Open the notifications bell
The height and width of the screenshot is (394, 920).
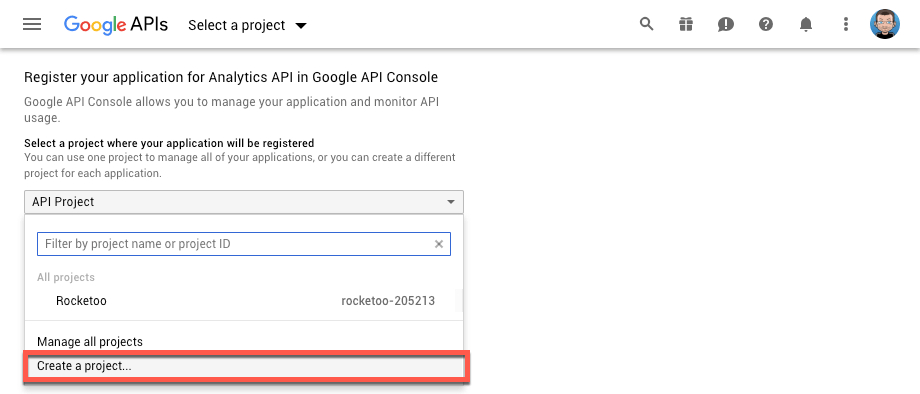pos(806,24)
